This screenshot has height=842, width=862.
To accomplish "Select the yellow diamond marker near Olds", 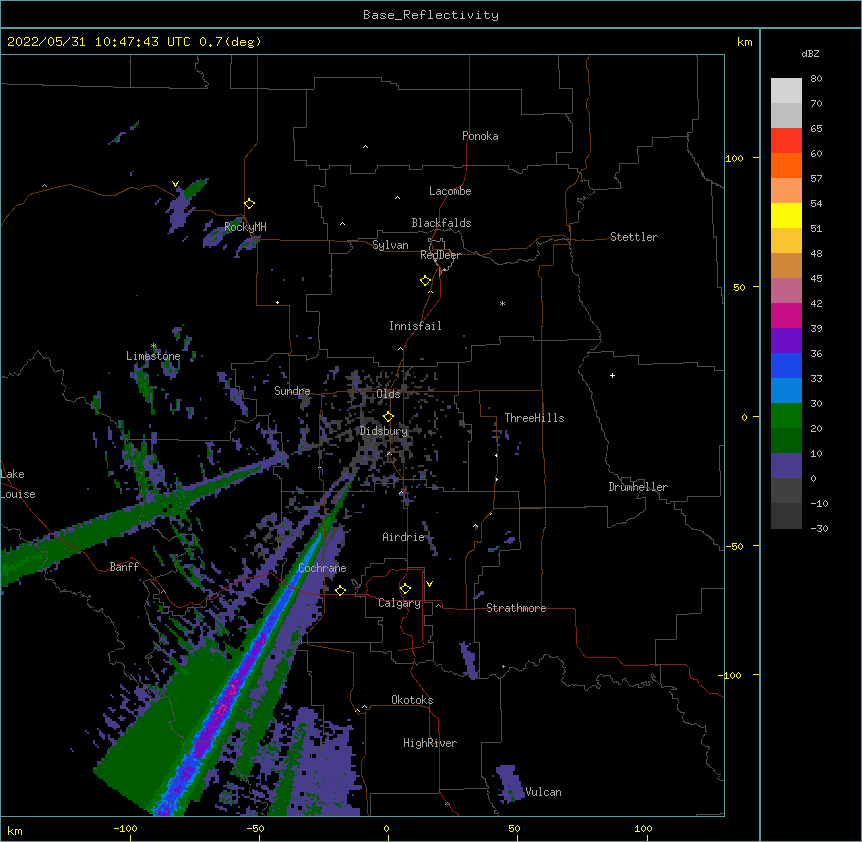I will coord(388,417).
